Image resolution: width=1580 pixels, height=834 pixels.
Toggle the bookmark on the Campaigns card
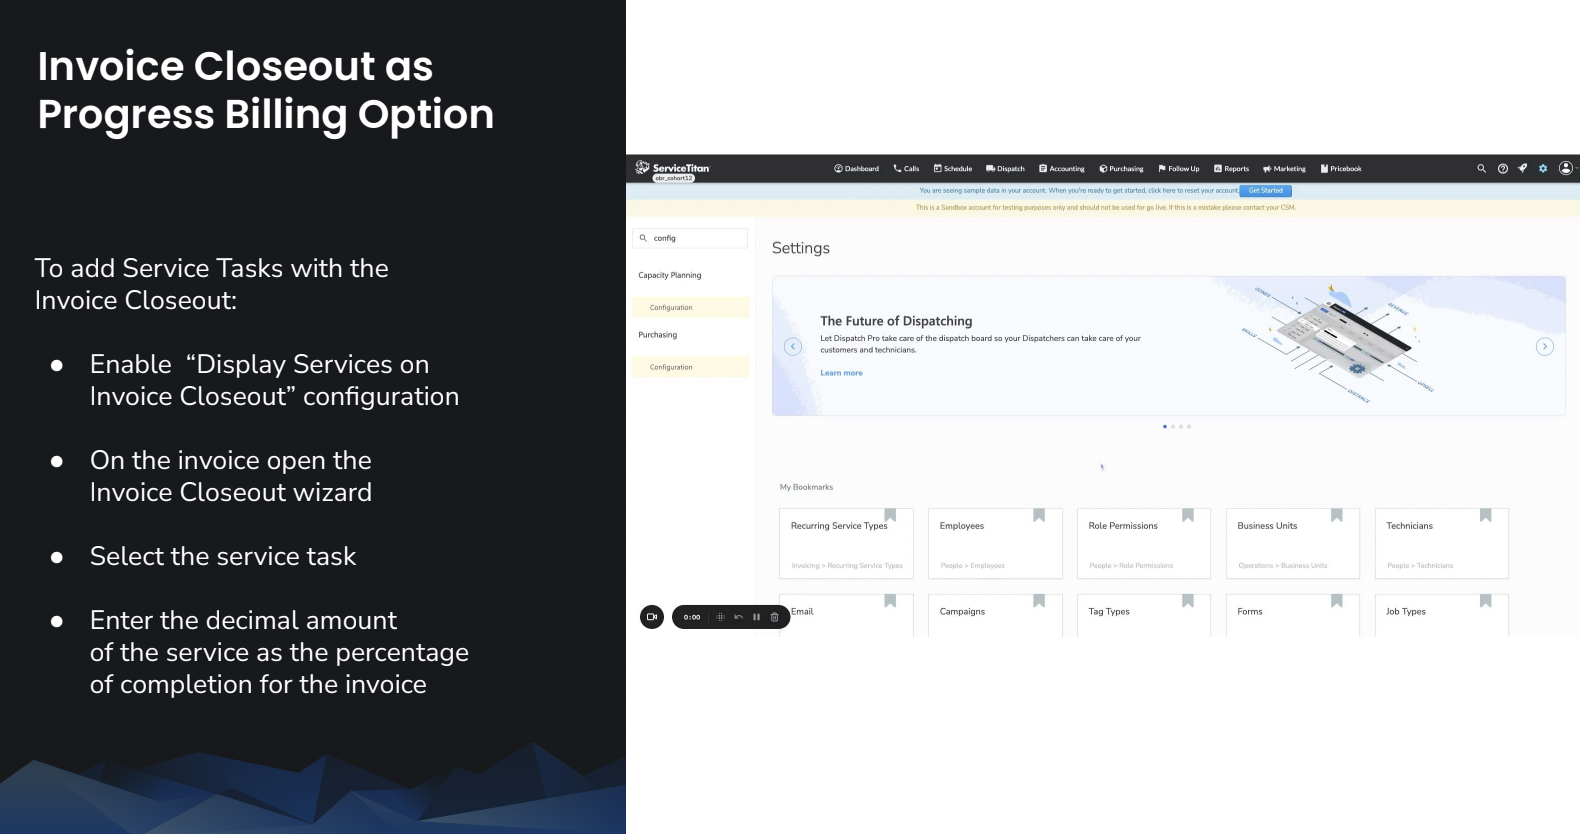point(1039,601)
